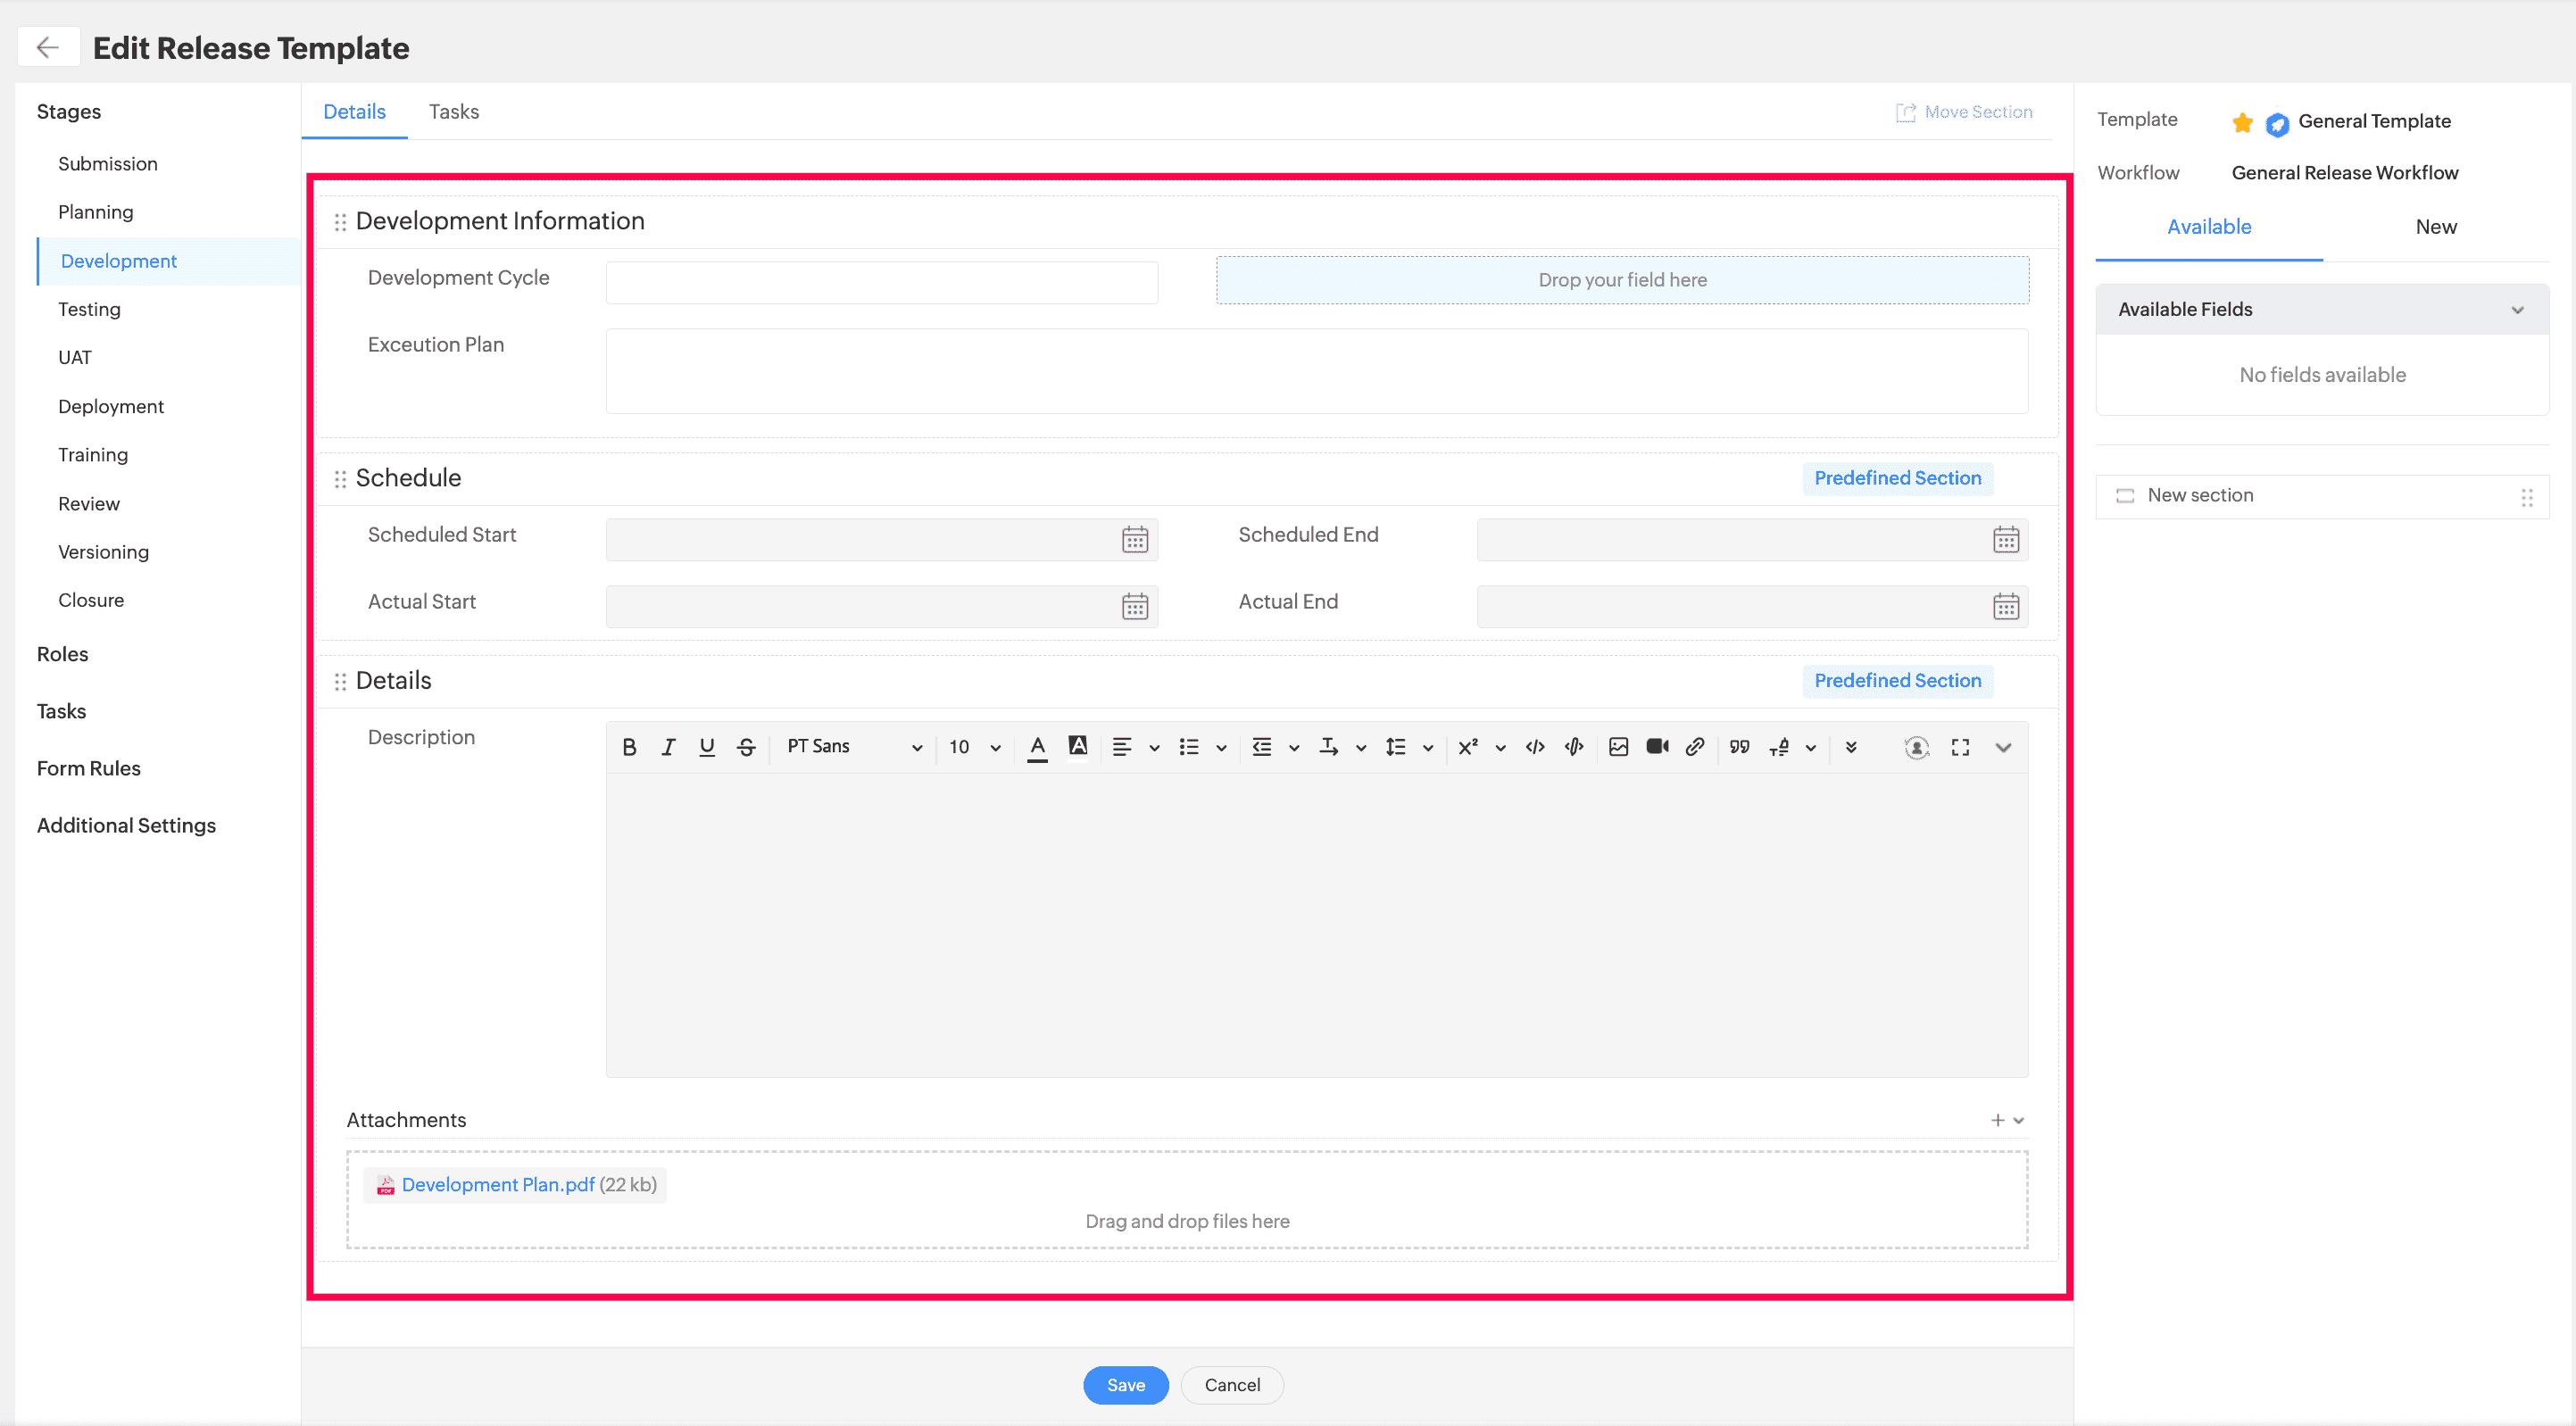Screen dimensions: 2576x1426
Task: Apply italic formatting in the editor toolbar
Action: [668, 747]
